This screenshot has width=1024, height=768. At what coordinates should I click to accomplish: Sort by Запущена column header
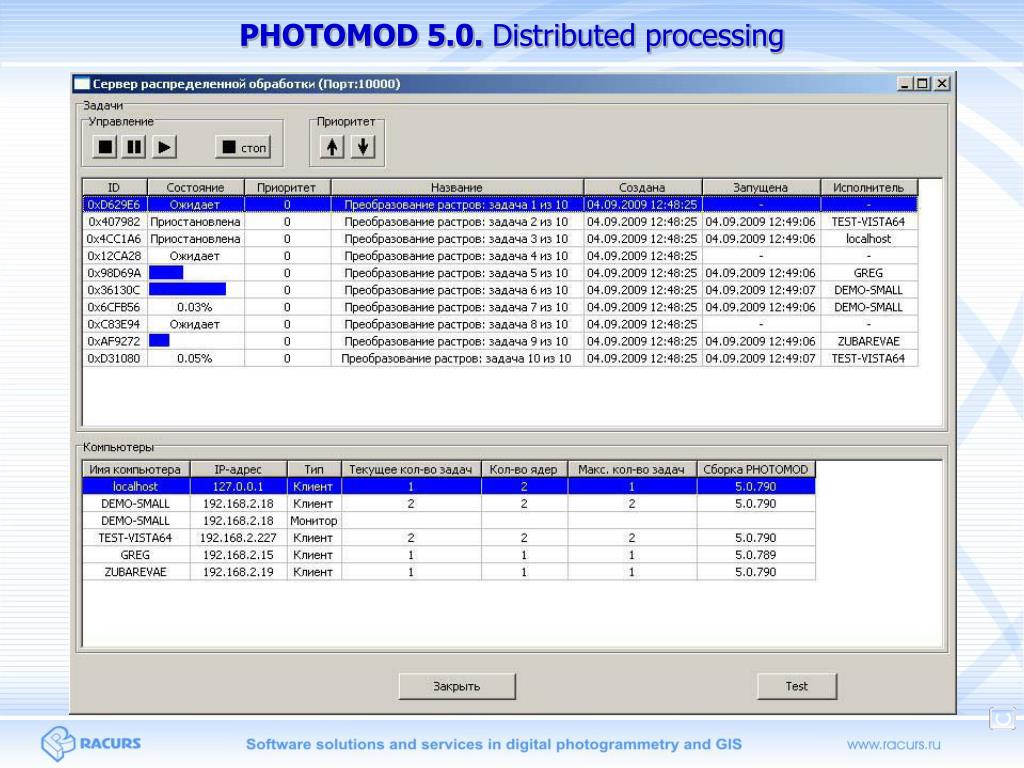[x=761, y=187]
